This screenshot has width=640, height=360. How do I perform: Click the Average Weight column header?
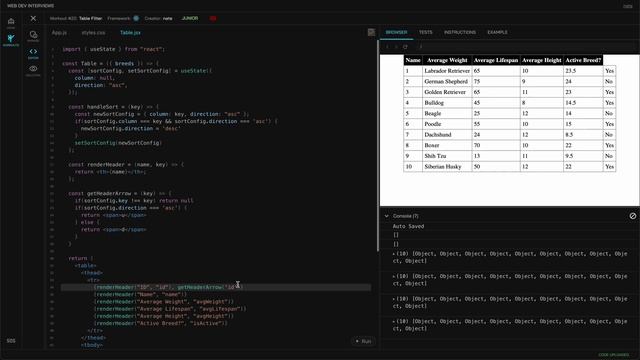pos(447,60)
